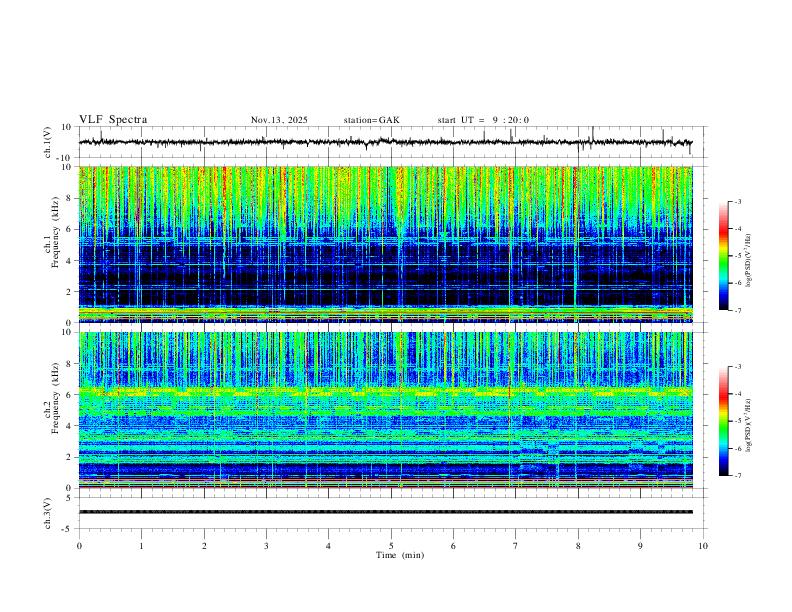Click the ch.2 colorbar log(PSD) label
This screenshot has width=792, height=612.
pos(748,426)
